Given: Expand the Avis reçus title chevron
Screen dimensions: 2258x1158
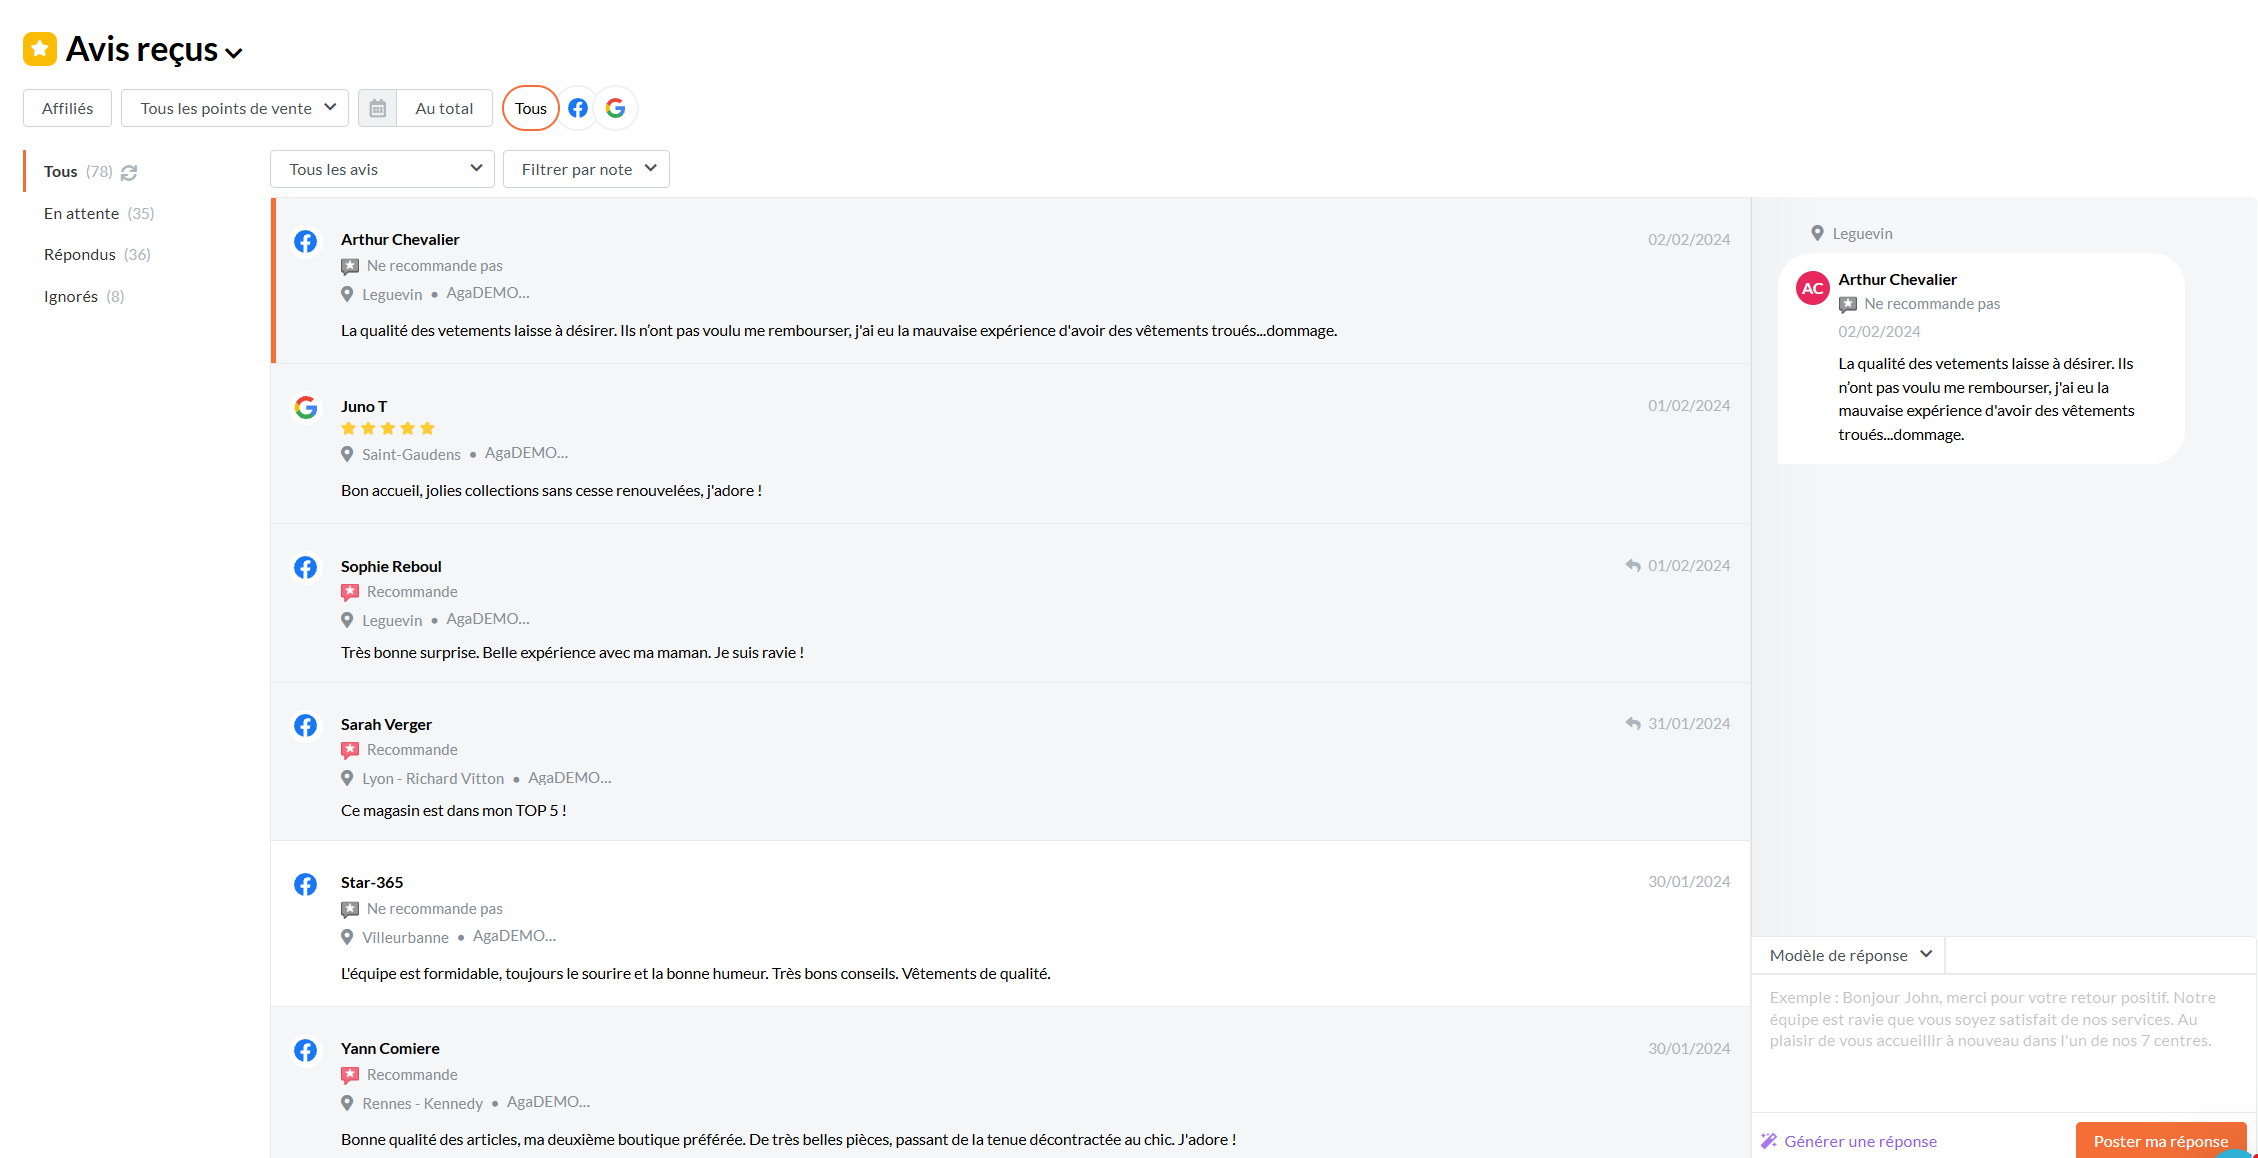Looking at the screenshot, I should click(234, 53).
